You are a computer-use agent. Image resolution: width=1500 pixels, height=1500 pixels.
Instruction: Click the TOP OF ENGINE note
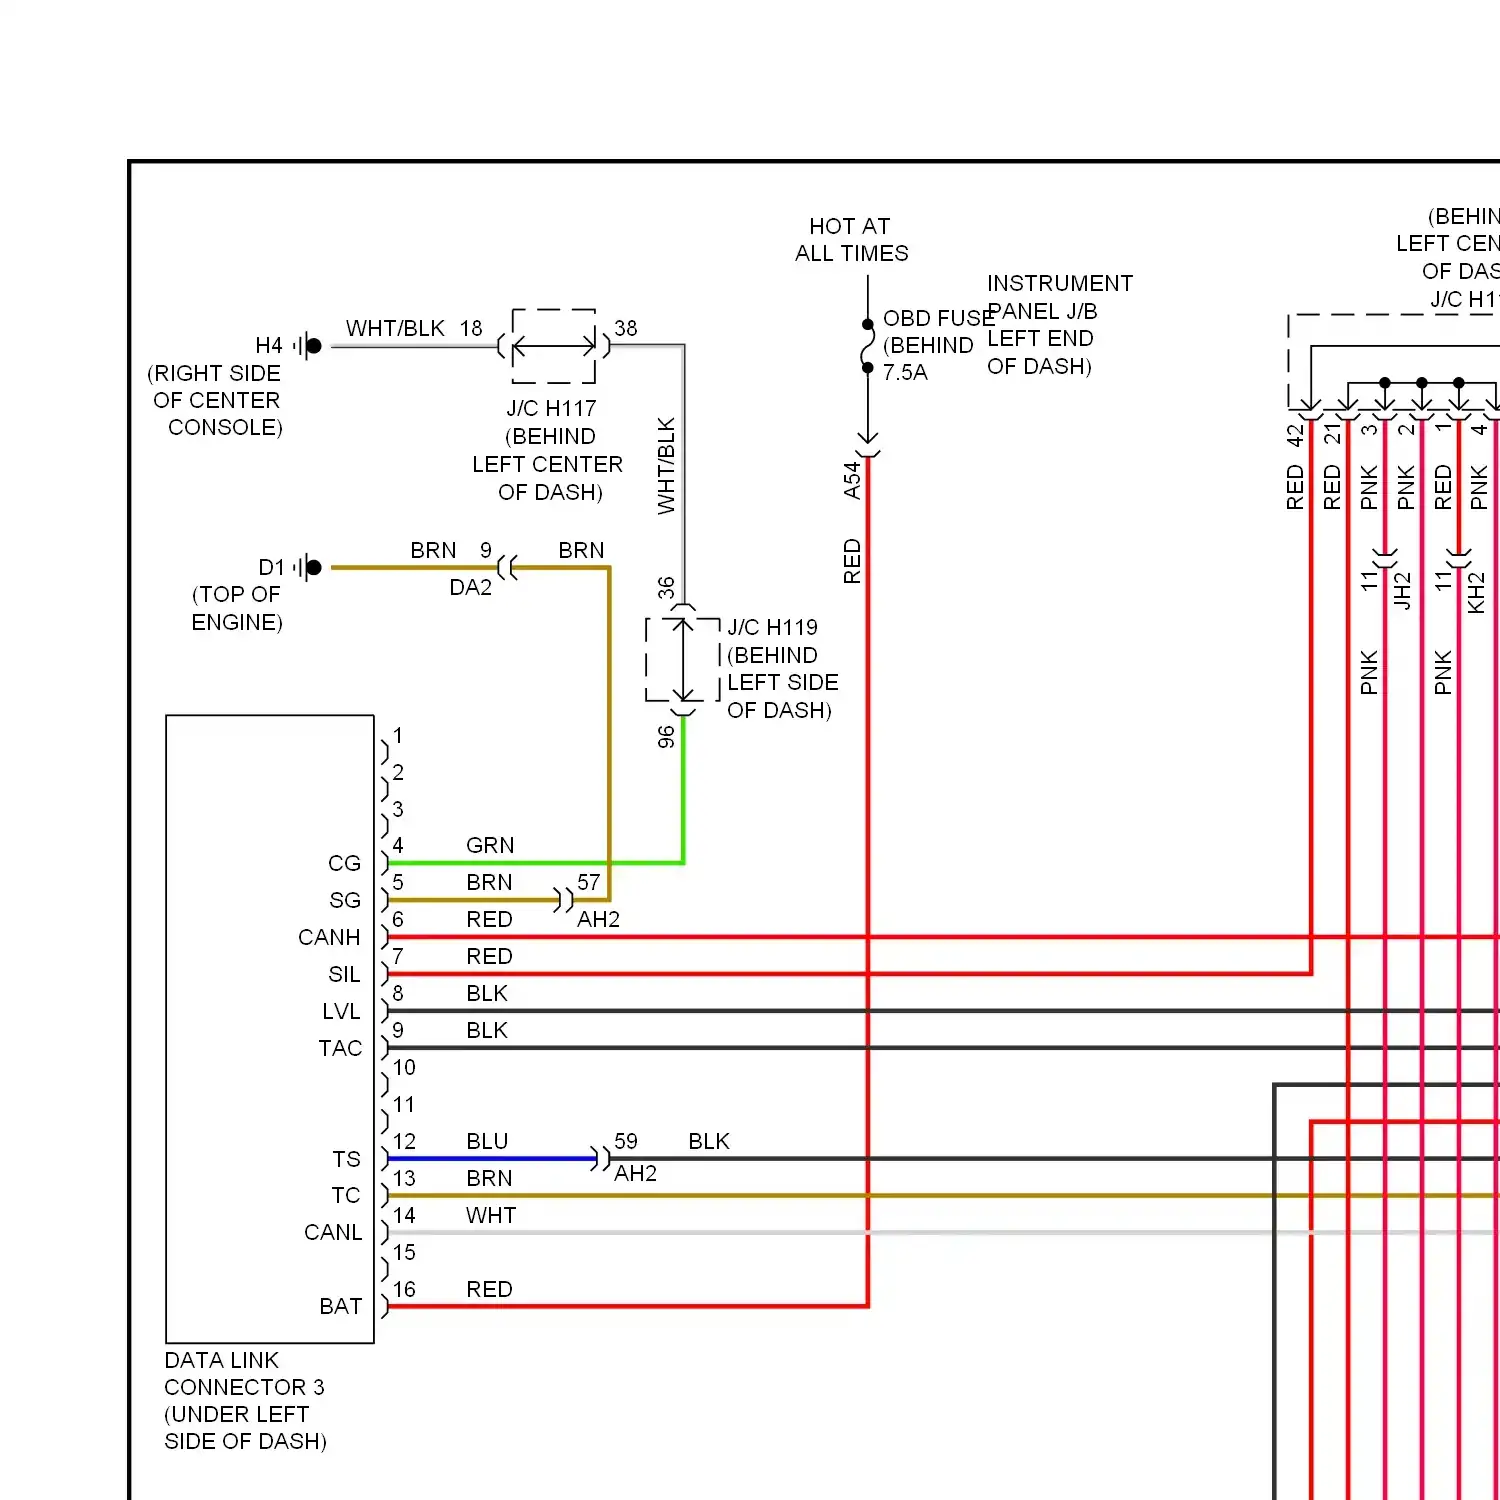[237, 608]
